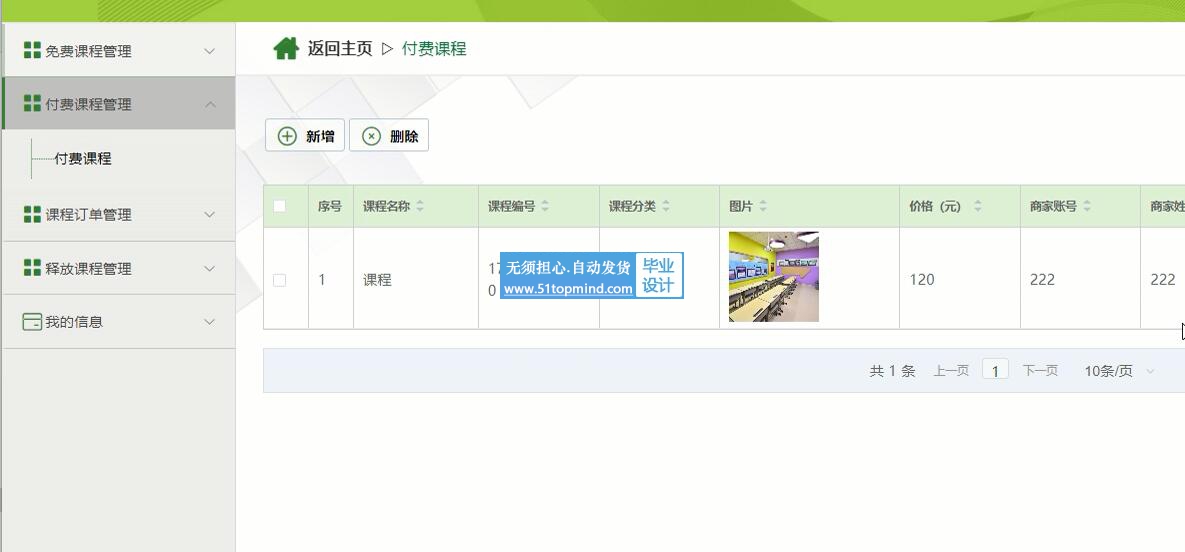Check the checkbox for row 1
This screenshot has width=1185, height=552.
coord(280,280)
